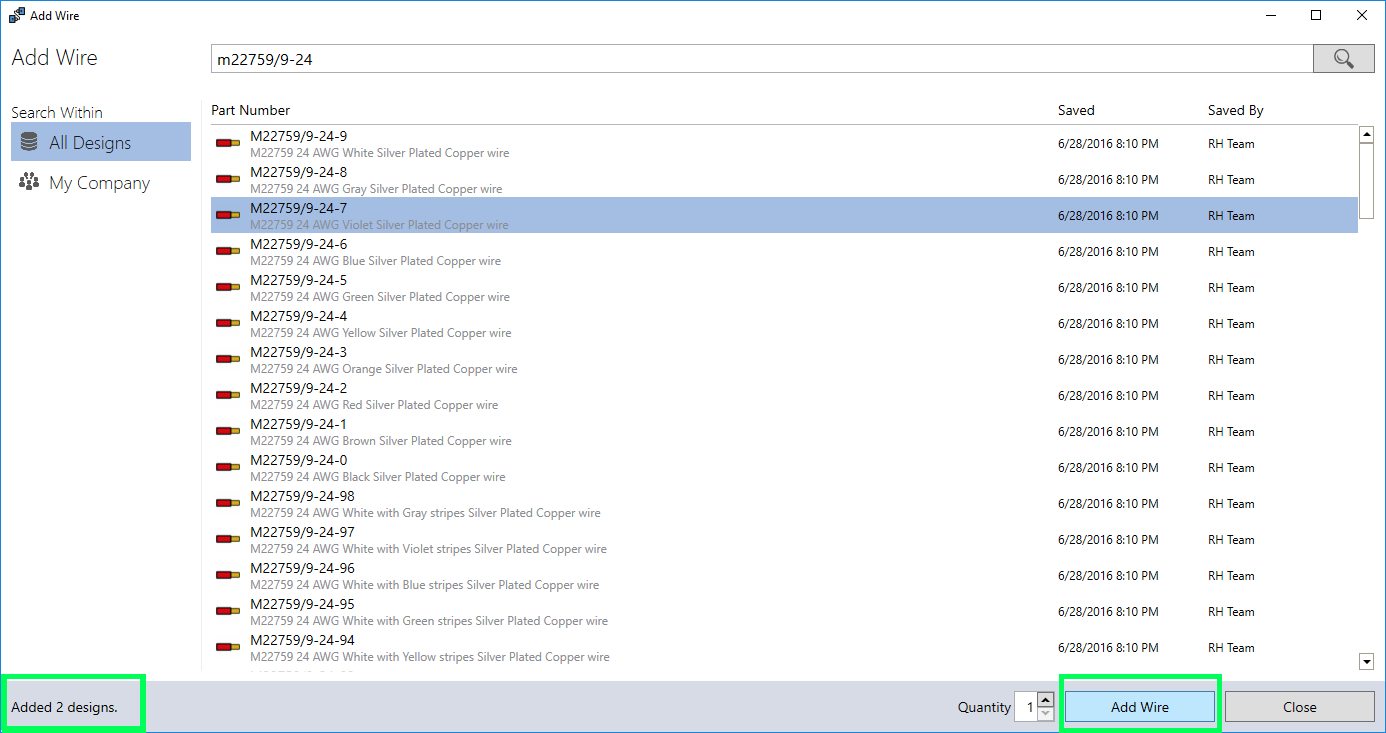Screen dimensions: 1386x733
Task: Select part M22759/9-24-98
Action: [x=784, y=504]
